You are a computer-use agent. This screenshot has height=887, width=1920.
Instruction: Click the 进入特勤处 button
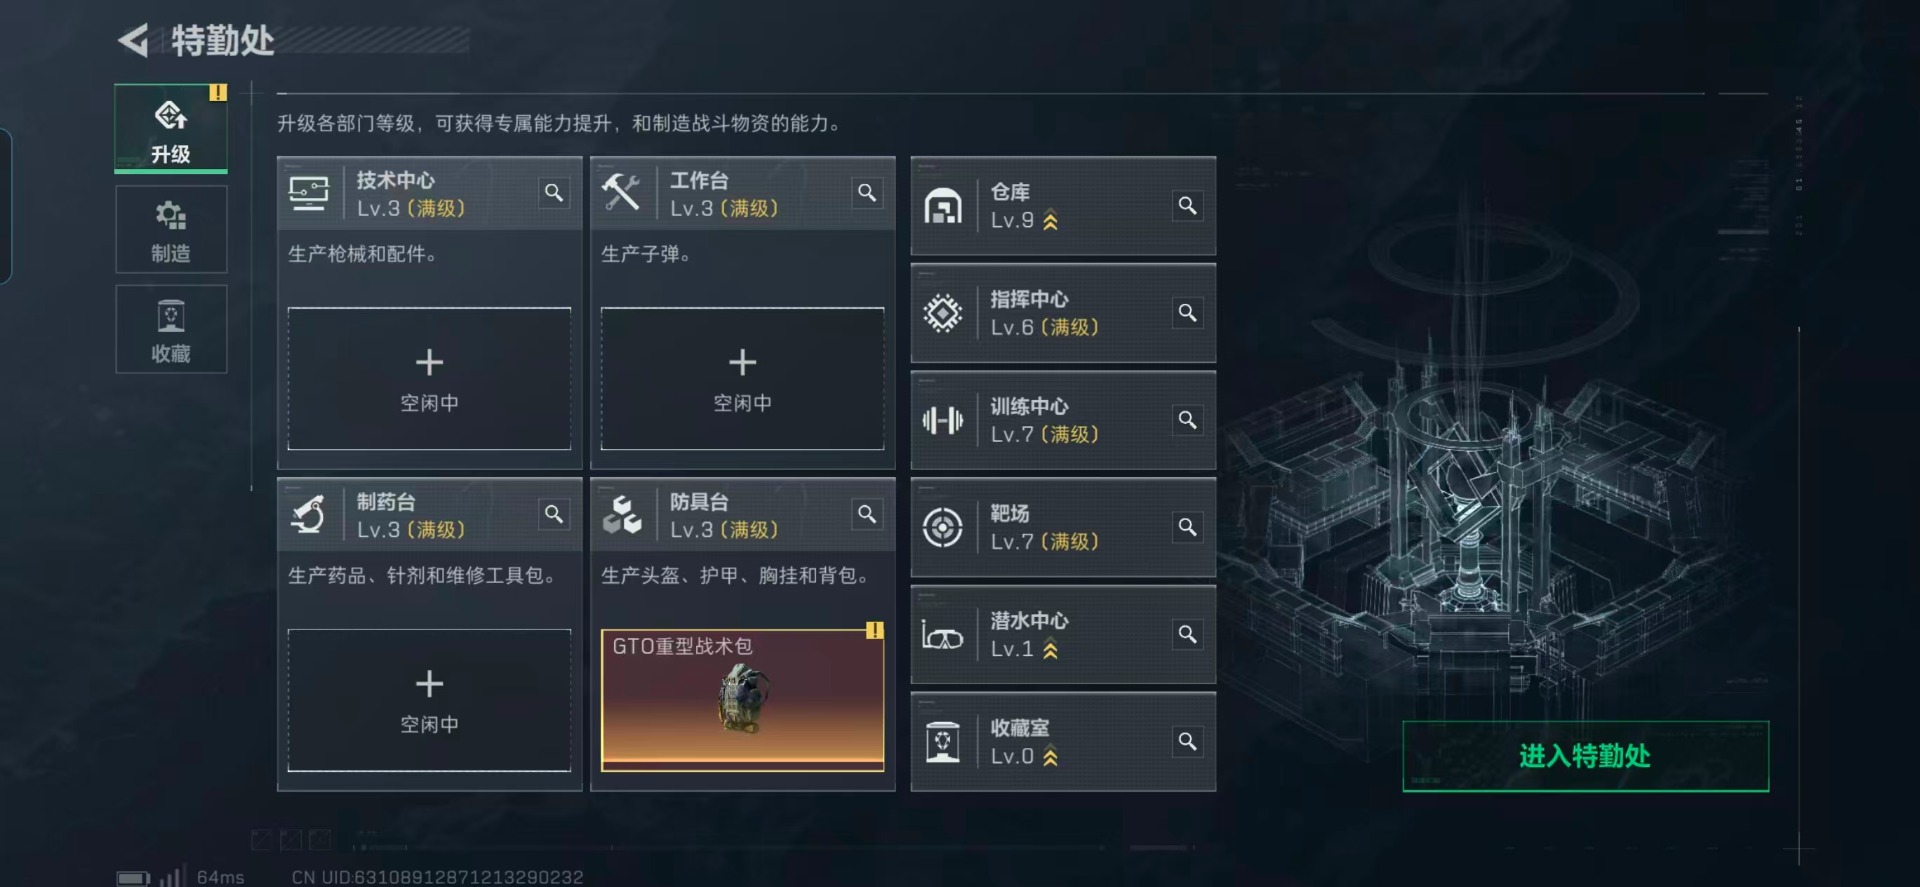click(1585, 756)
